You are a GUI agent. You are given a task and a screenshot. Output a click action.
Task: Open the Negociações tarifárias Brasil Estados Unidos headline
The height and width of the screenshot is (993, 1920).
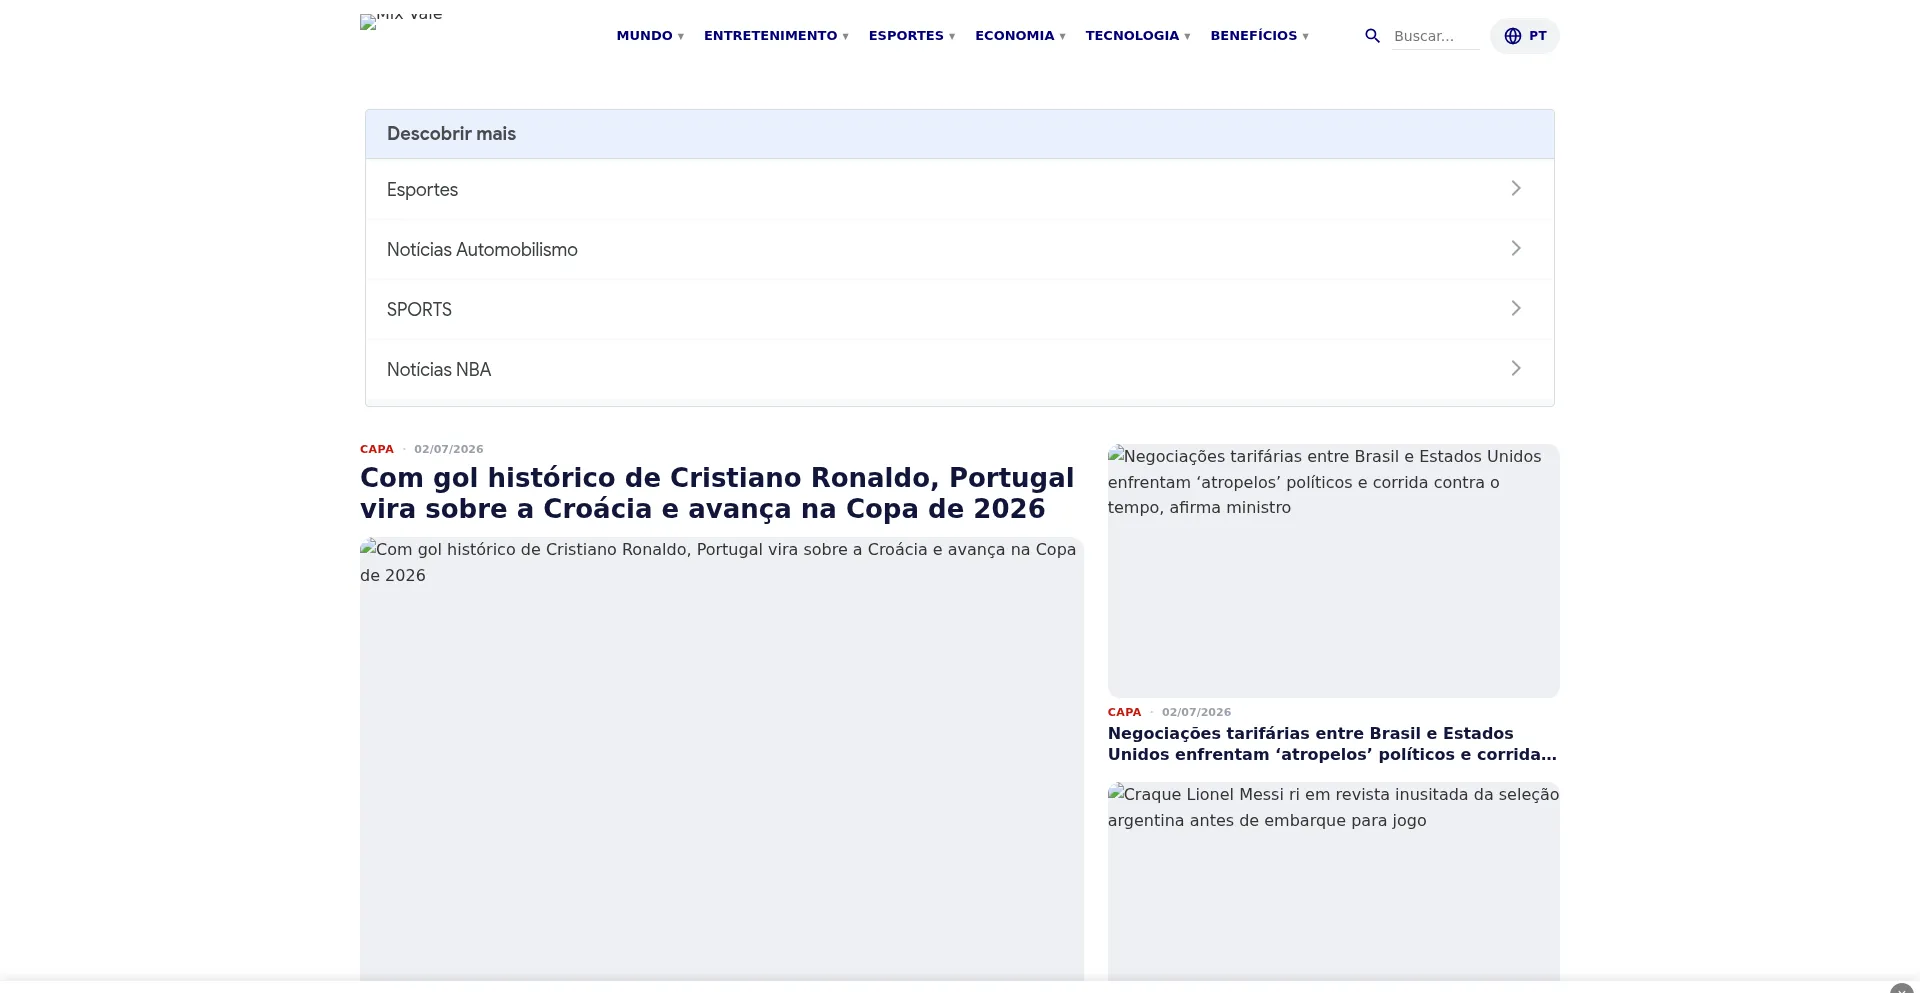1332,744
